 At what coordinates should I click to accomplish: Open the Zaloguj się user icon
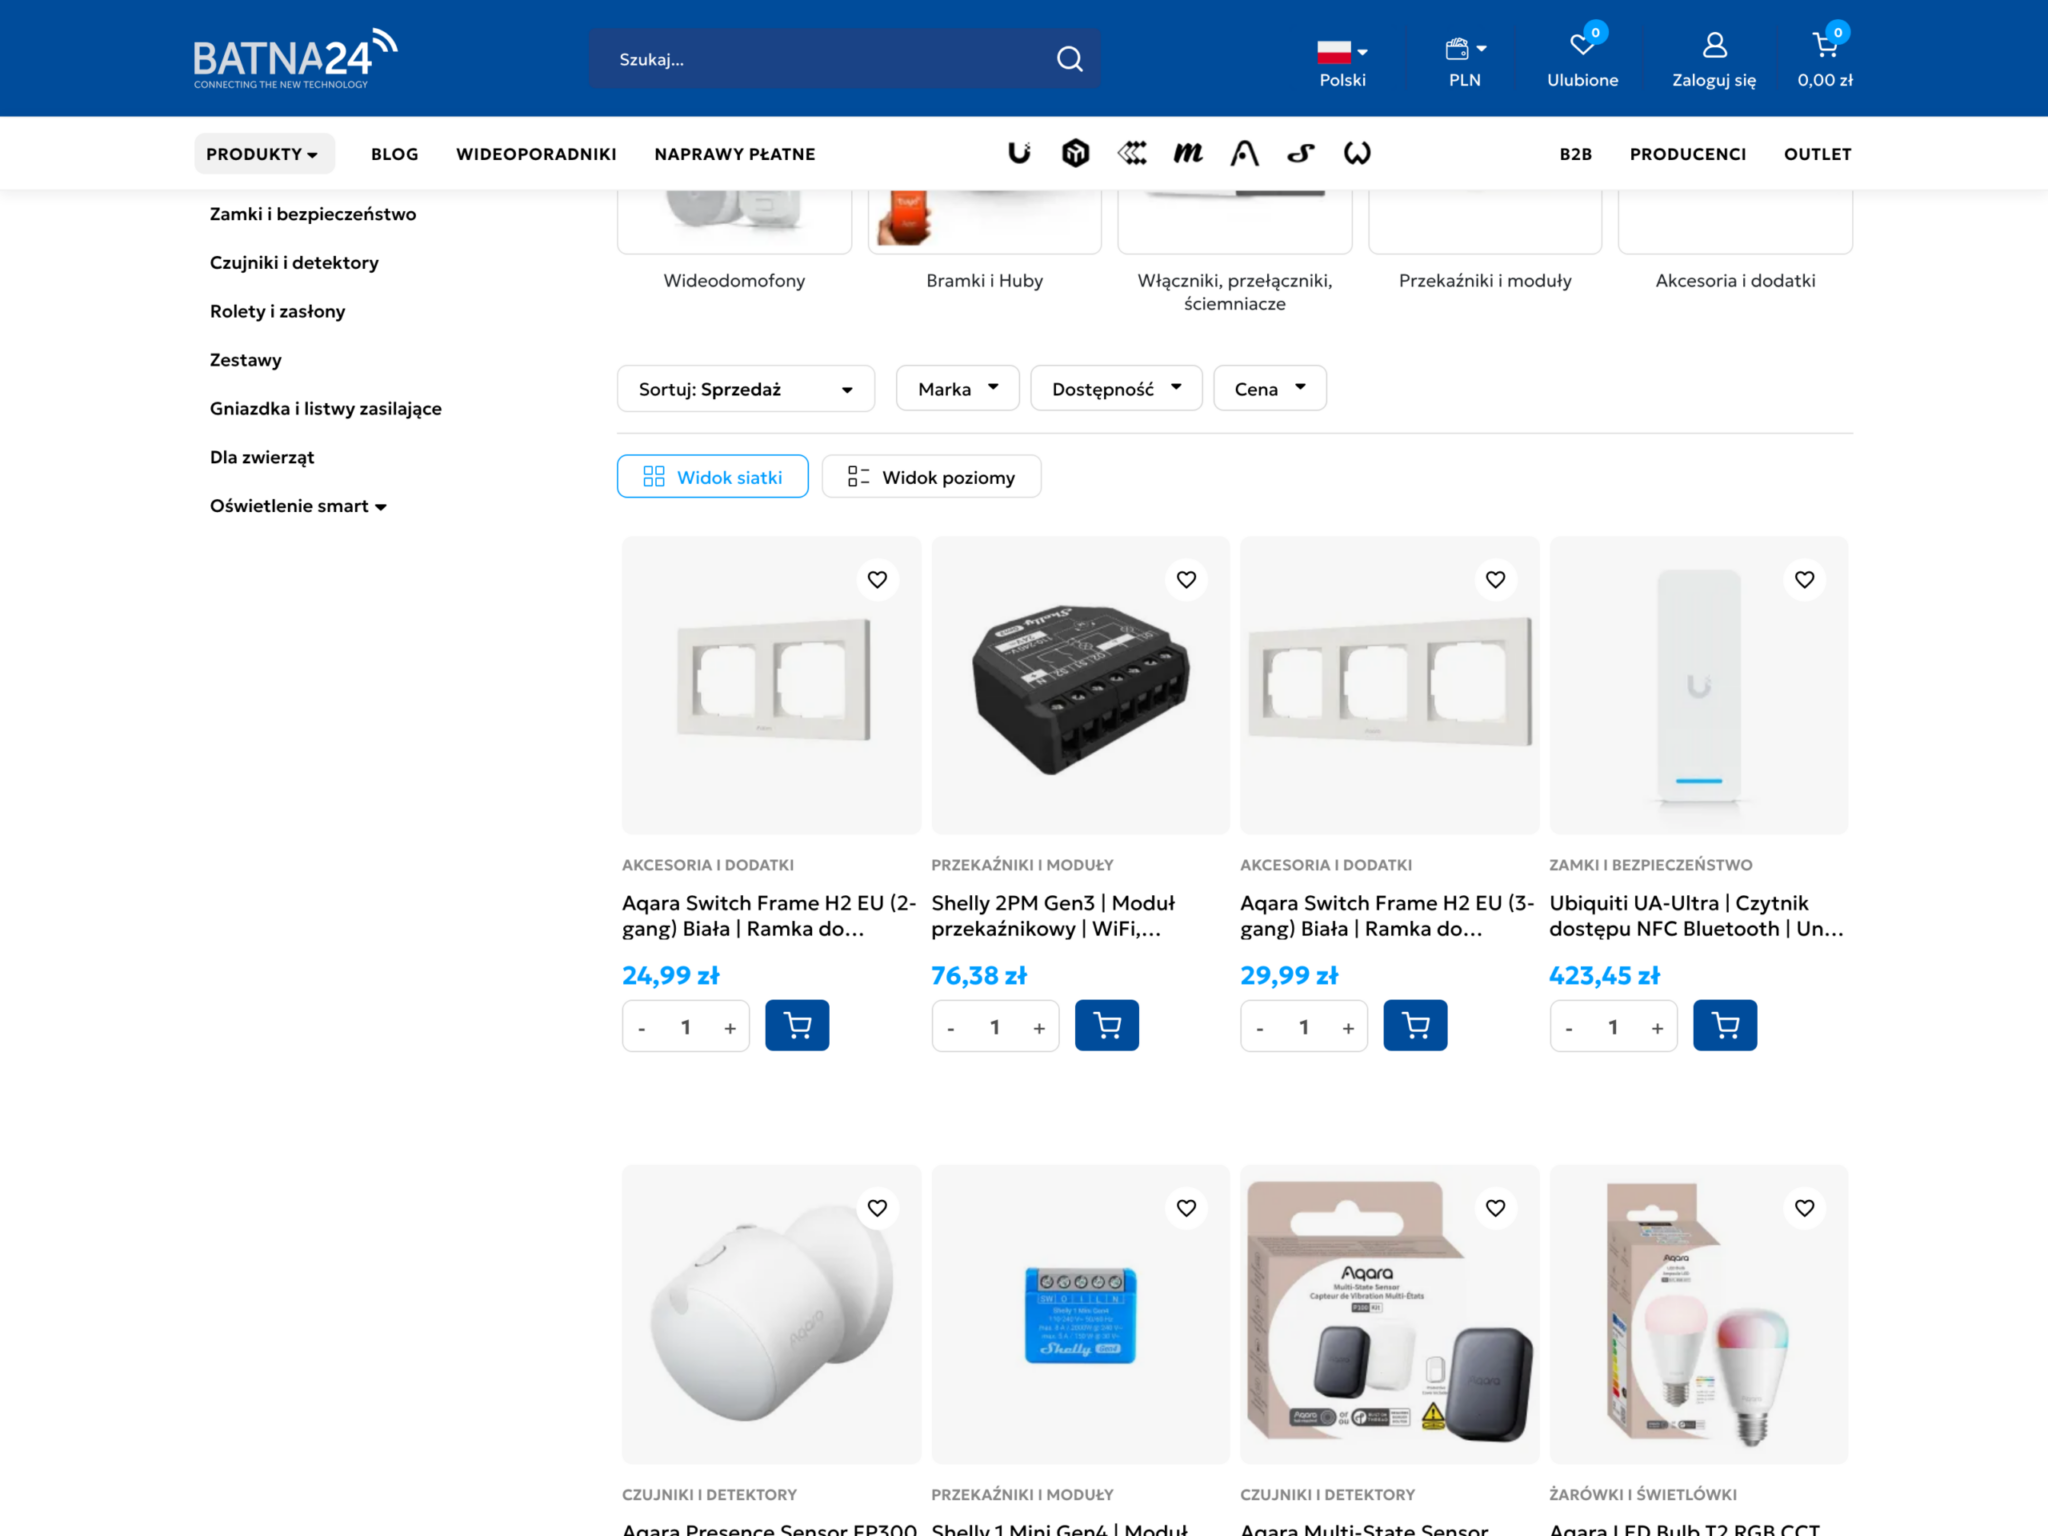pyautogui.click(x=1714, y=45)
